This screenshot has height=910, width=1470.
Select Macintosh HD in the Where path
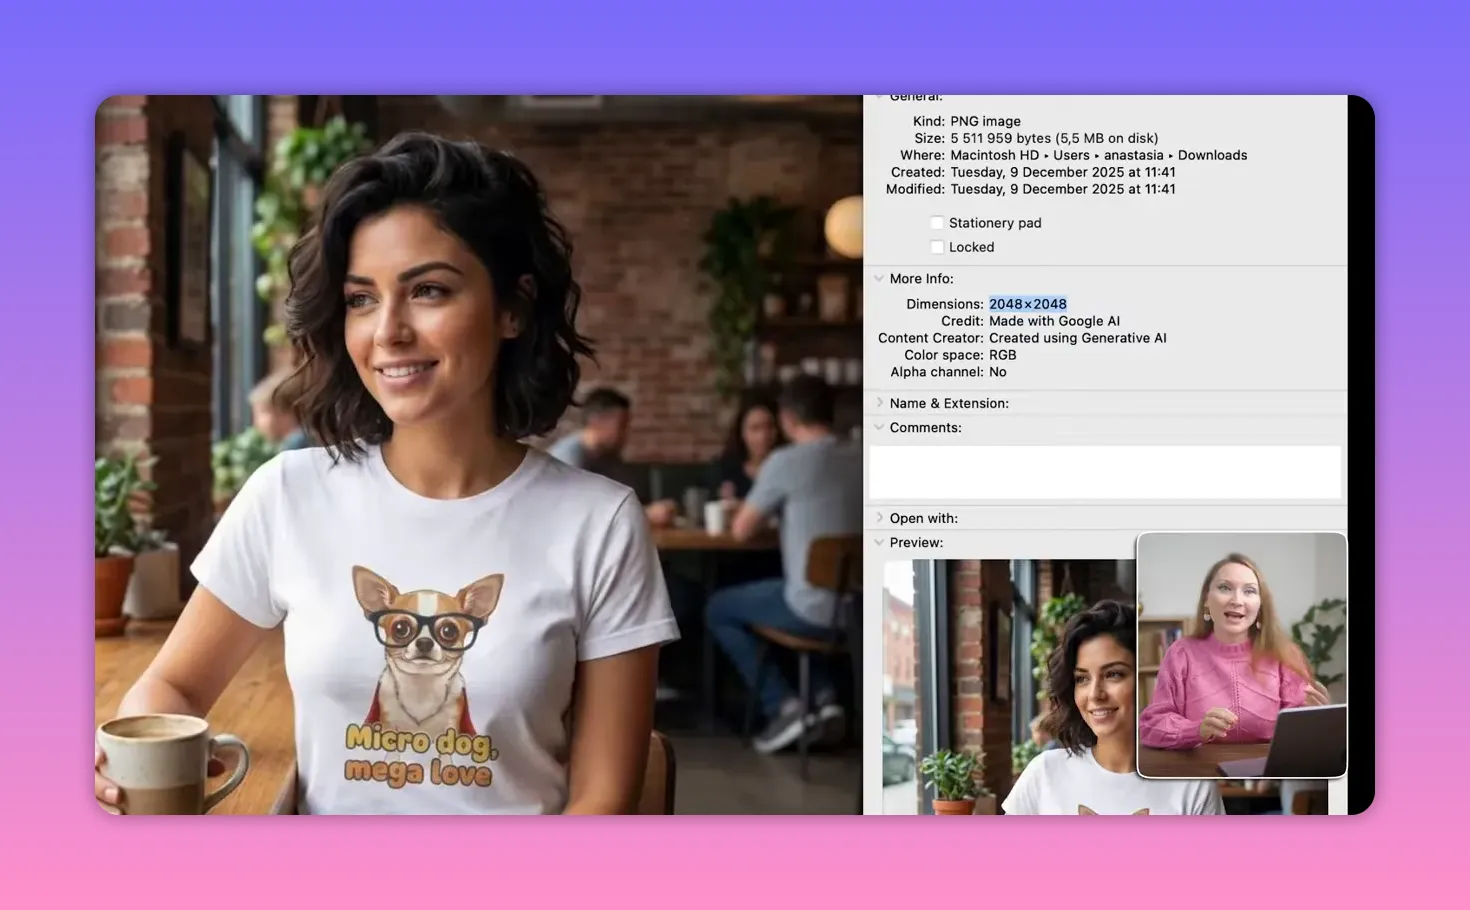pyautogui.click(x=995, y=155)
